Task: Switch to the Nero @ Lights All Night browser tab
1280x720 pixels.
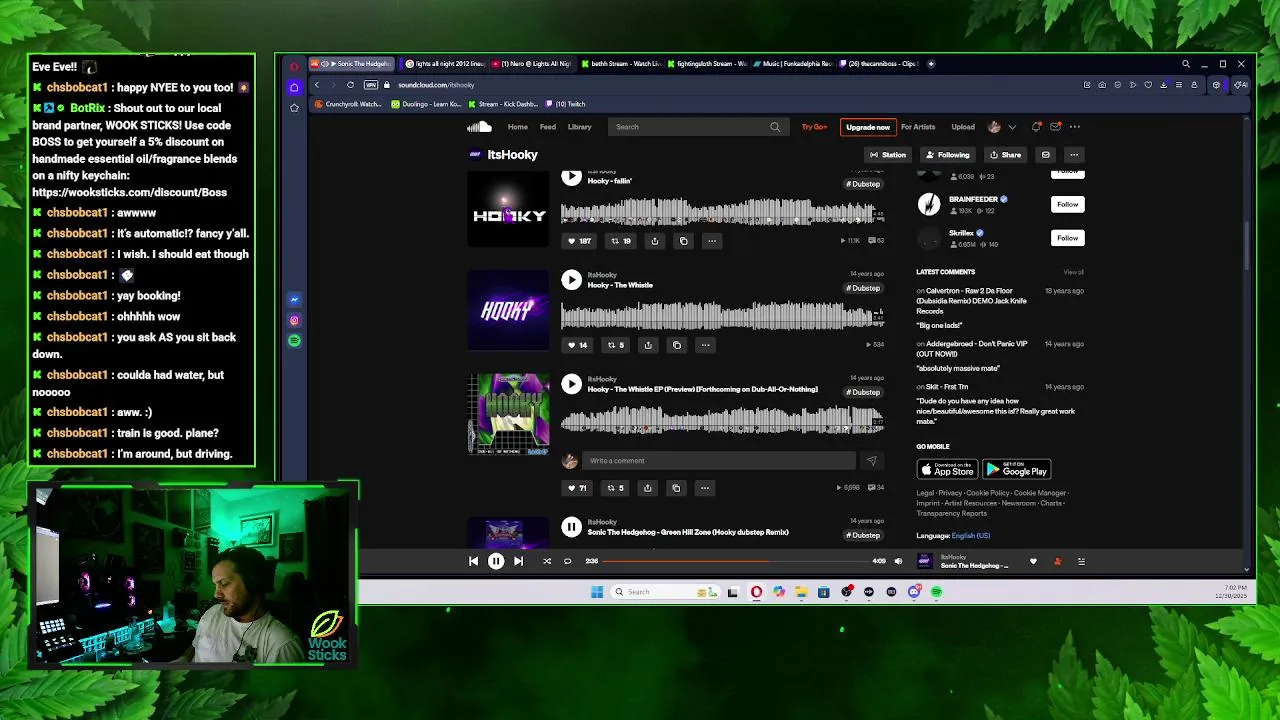Action: (531, 64)
